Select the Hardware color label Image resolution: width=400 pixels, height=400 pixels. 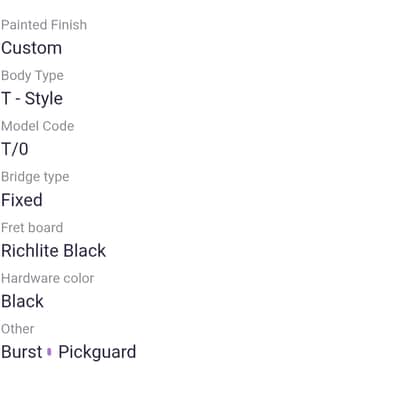[x=48, y=278]
